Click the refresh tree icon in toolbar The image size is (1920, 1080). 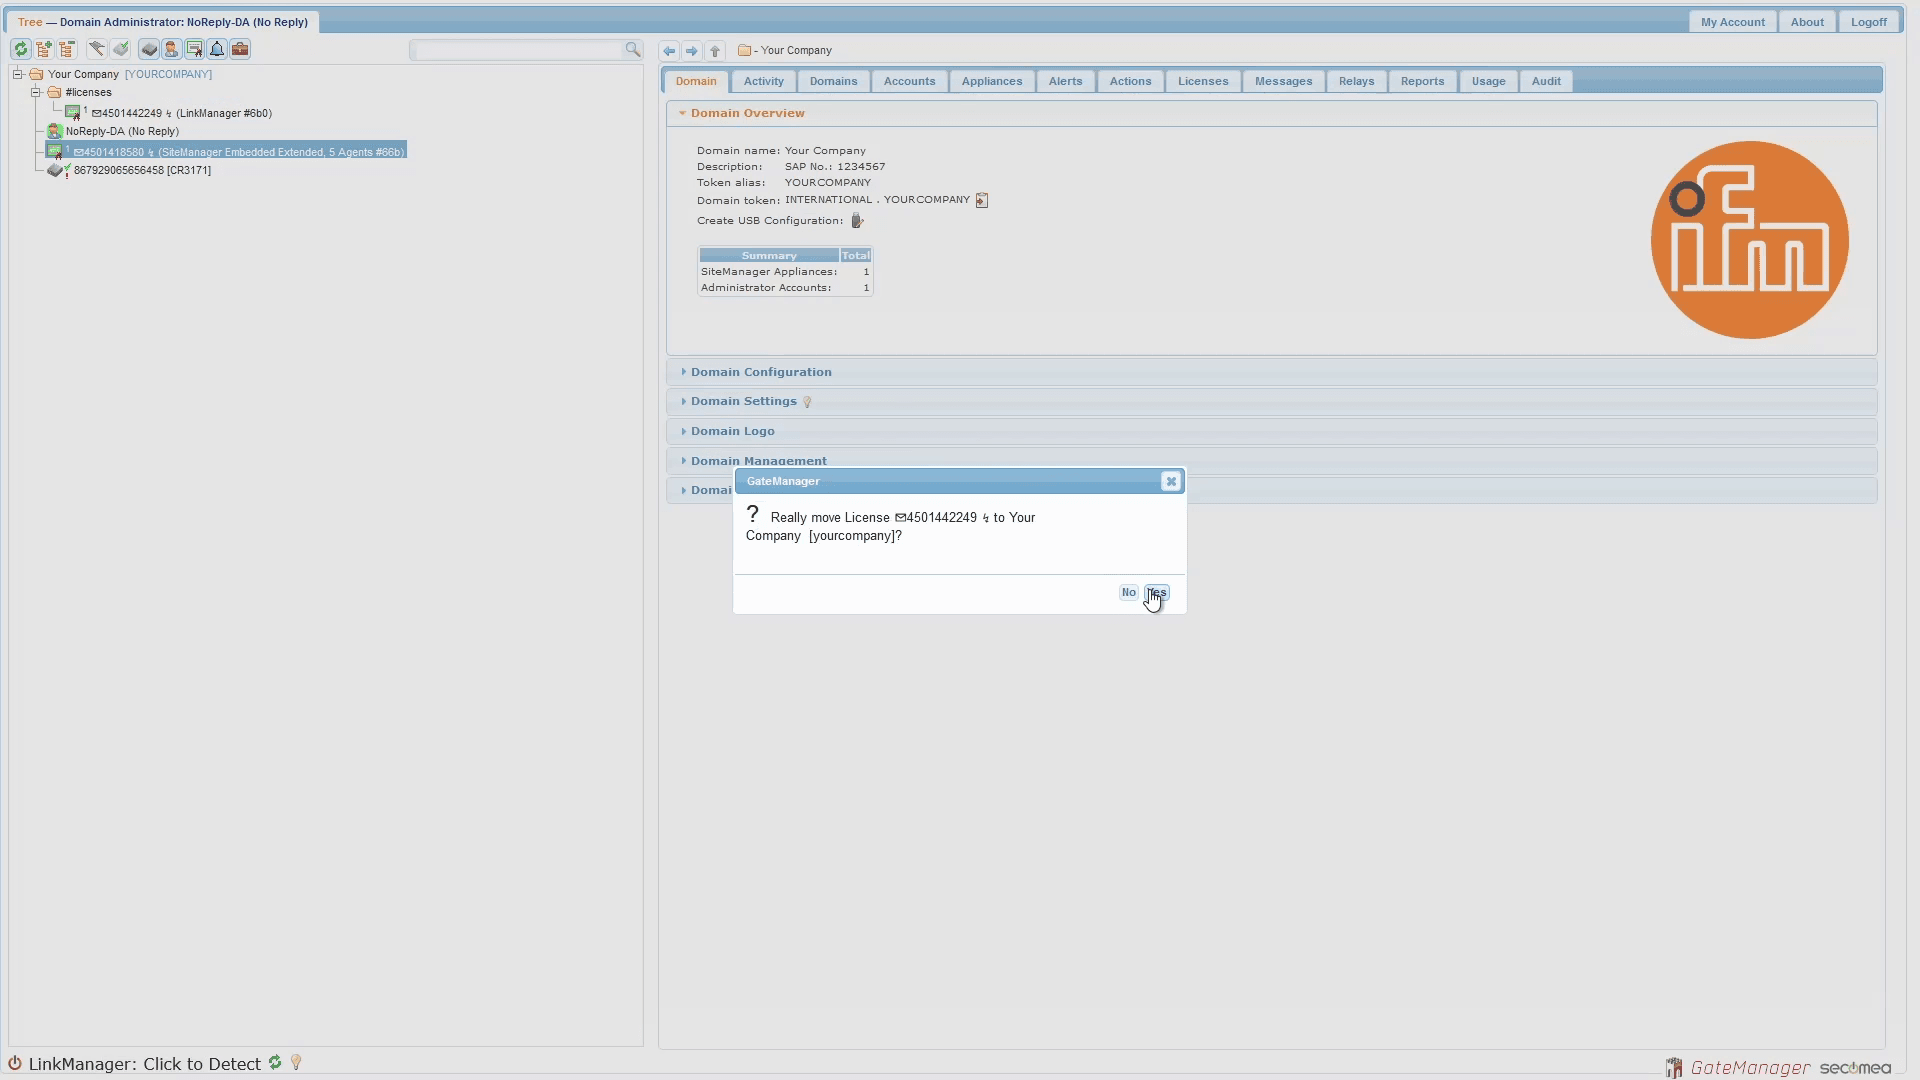[20, 49]
